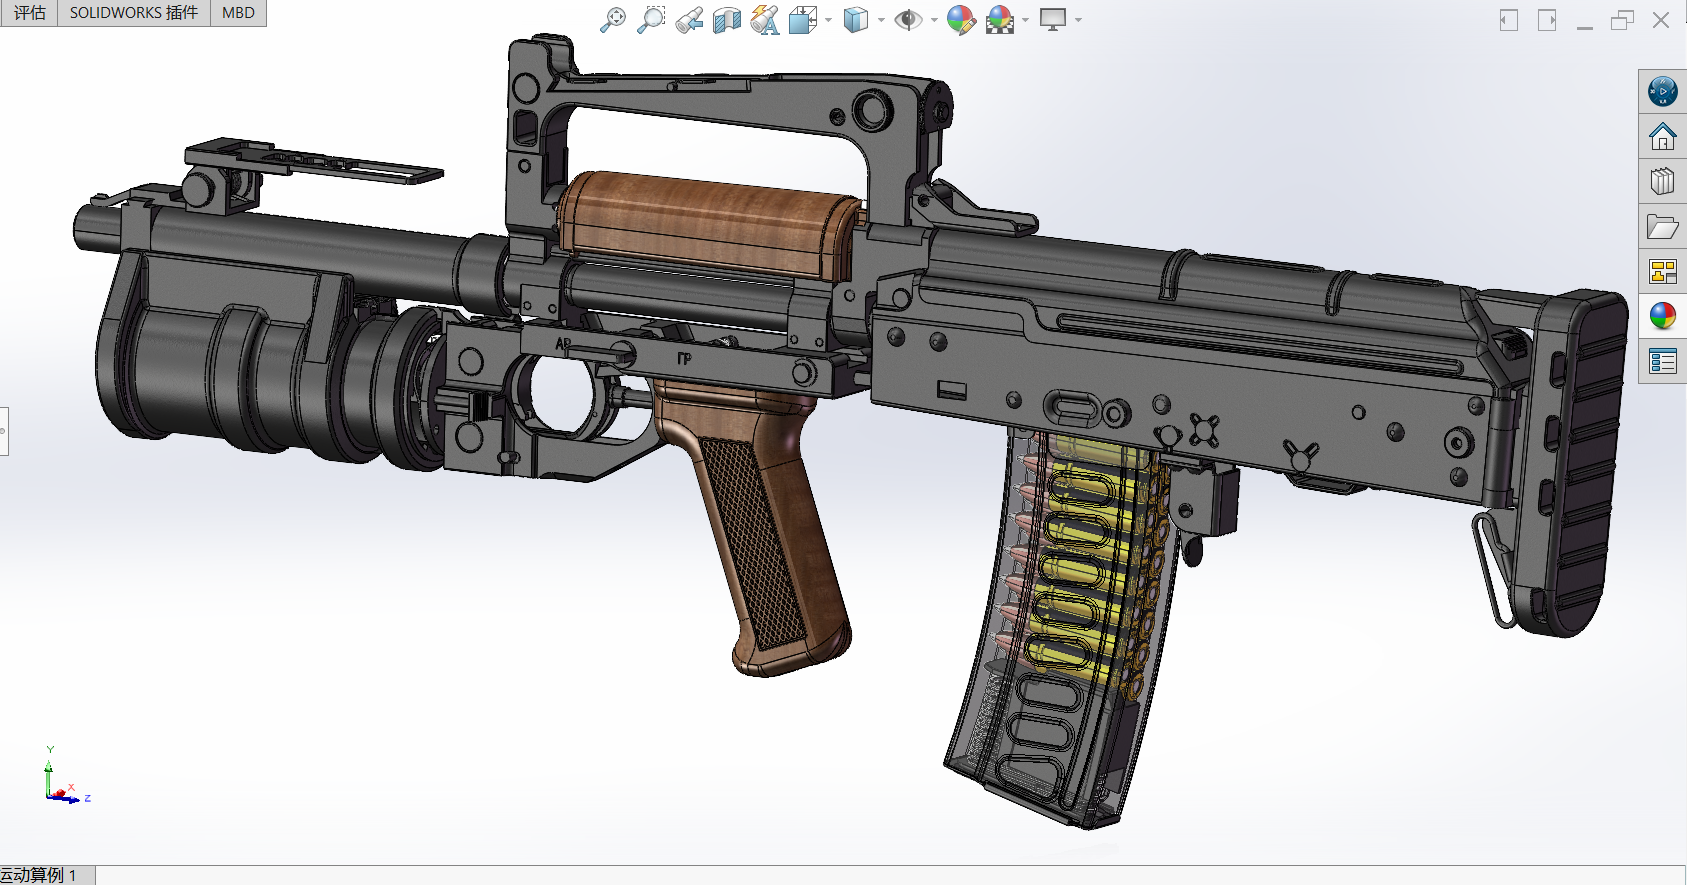
Task: Open the Design Library books icon
Action: coord(1663,182)
